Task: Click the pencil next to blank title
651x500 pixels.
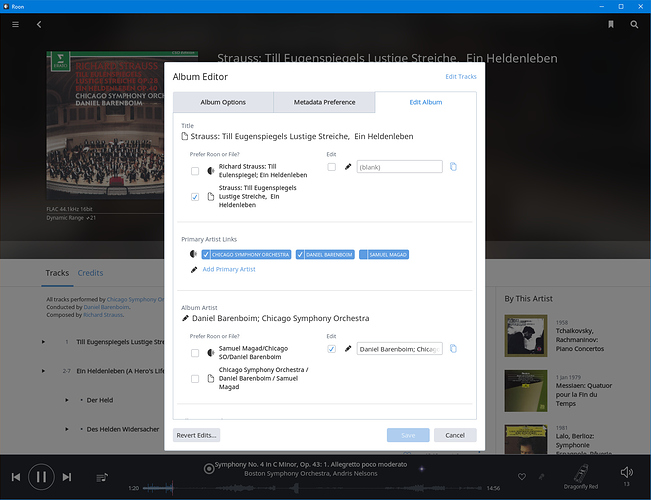Action: click(348, 167)
